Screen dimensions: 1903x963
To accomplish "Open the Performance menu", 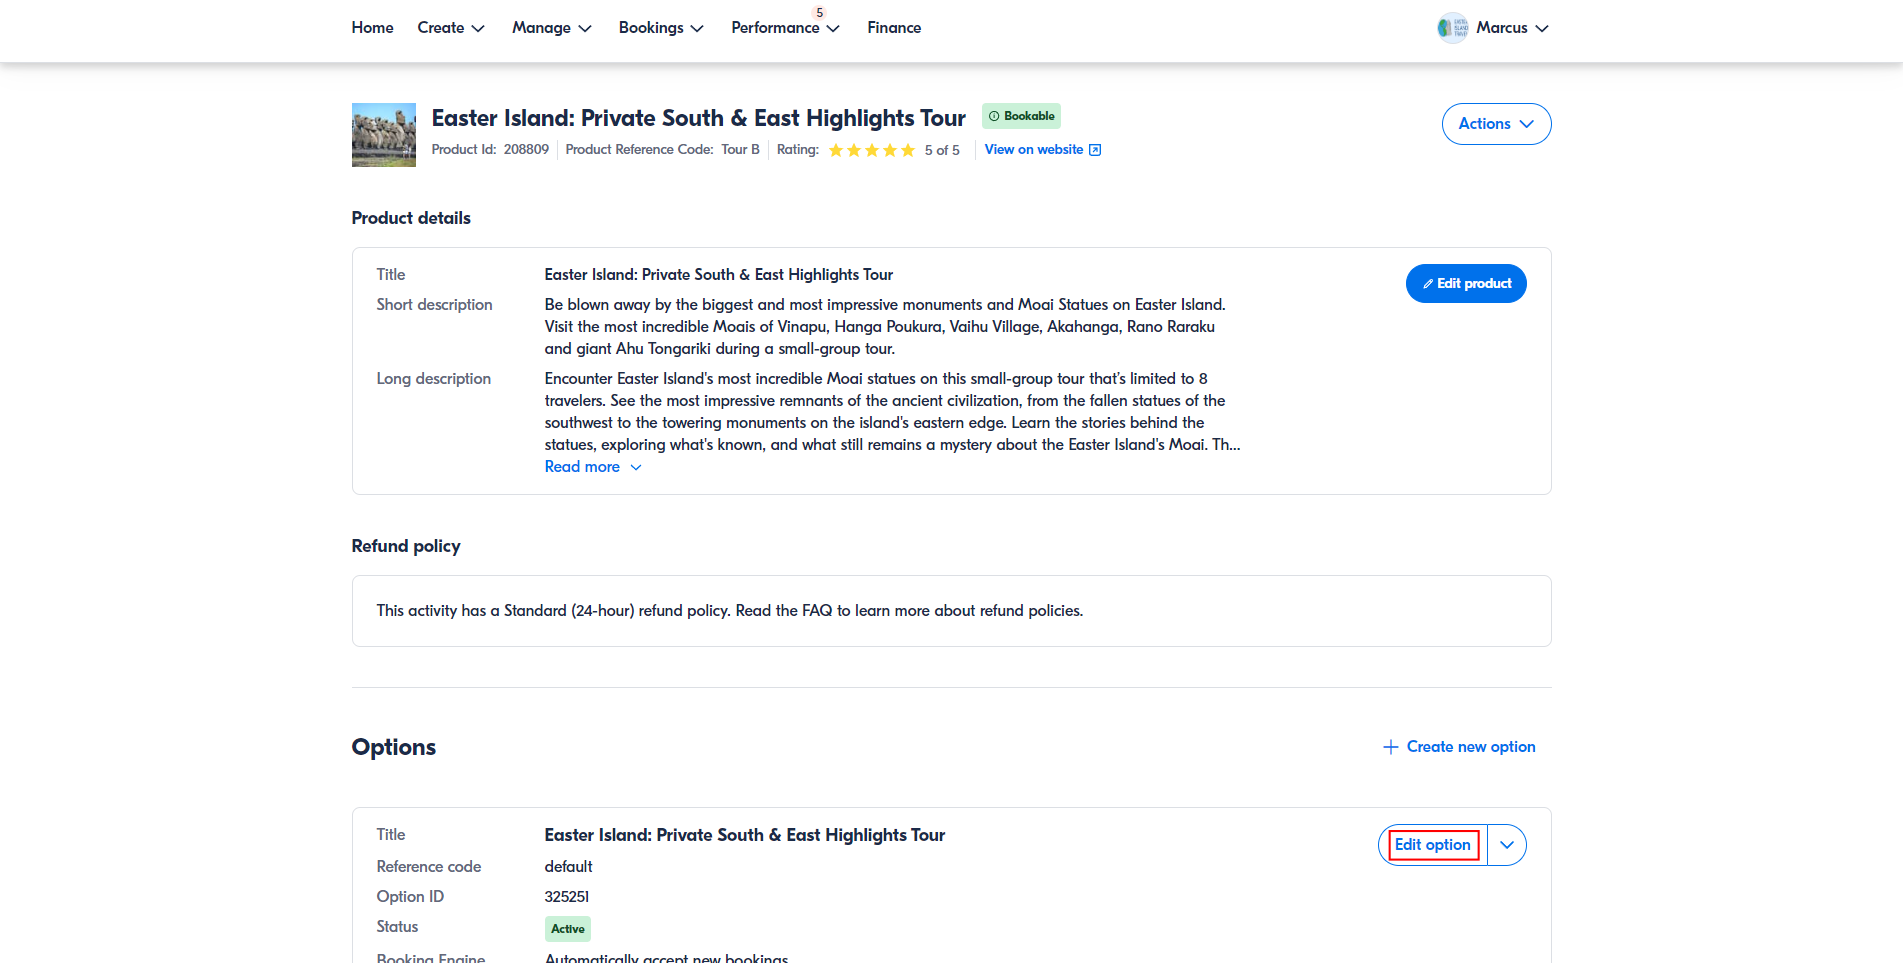I will coord(784,28).
